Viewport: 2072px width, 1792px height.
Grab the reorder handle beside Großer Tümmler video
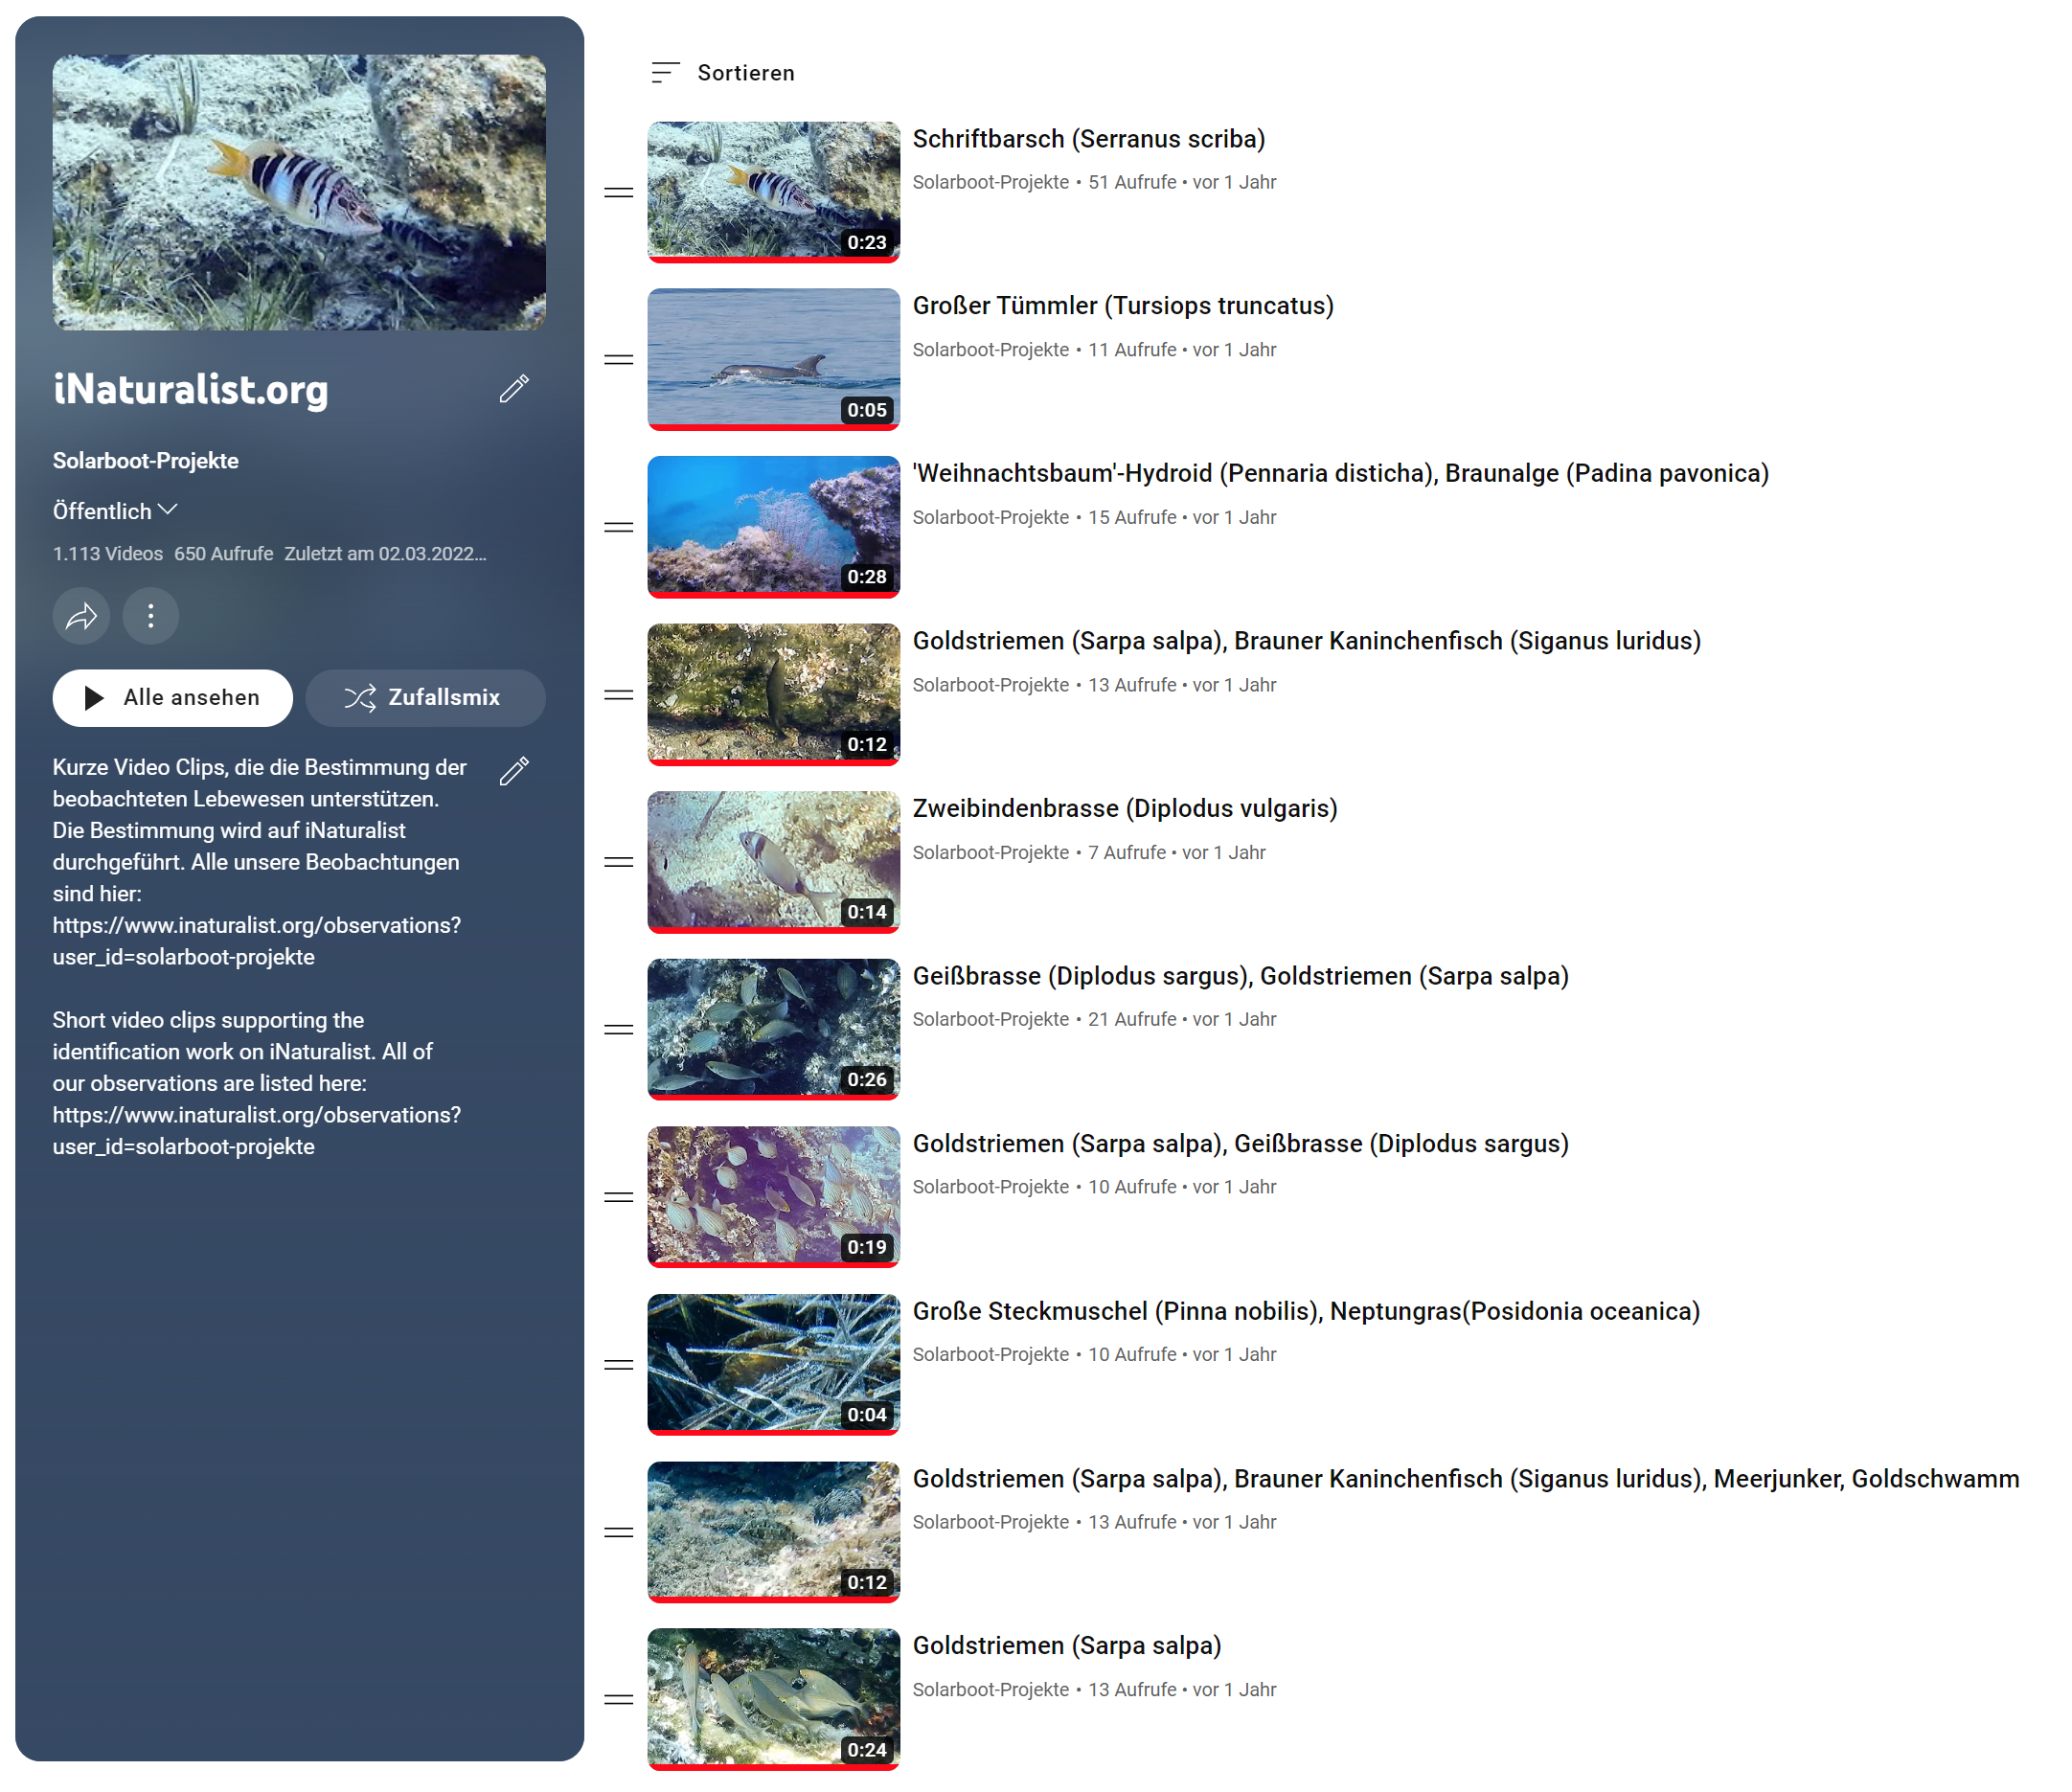(619, 360)
